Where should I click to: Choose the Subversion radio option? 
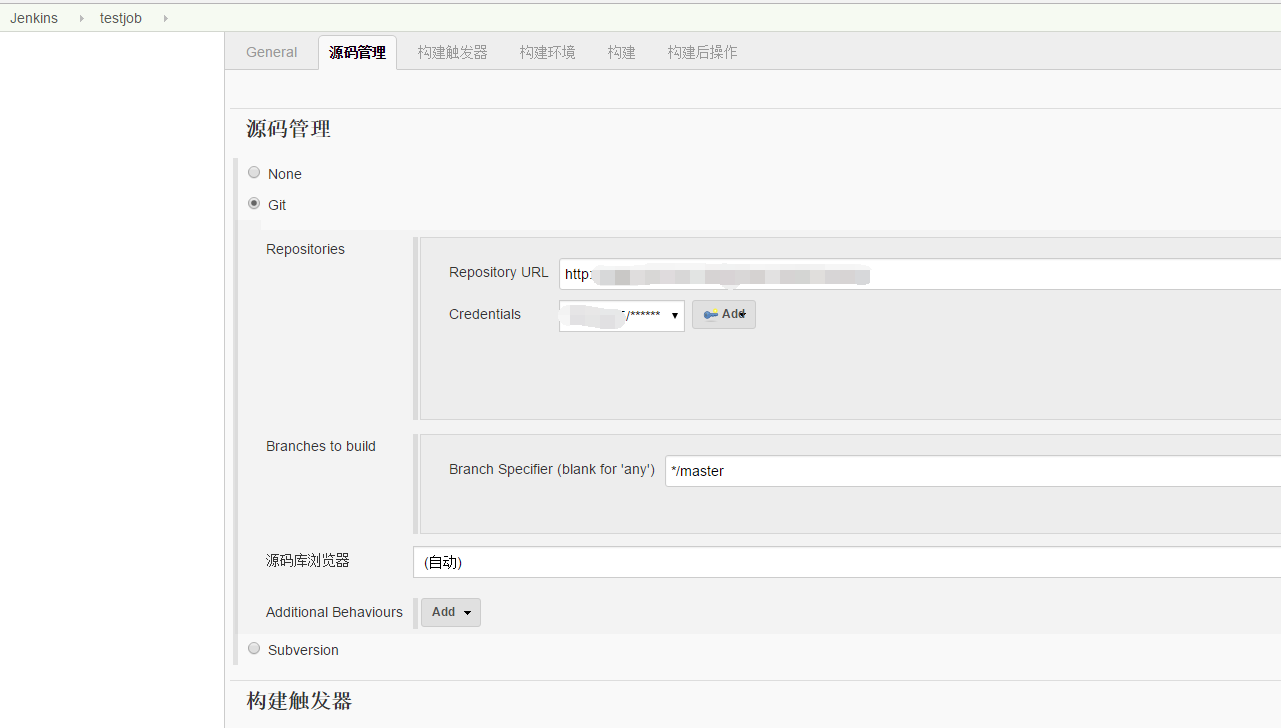tap(254, 649)
